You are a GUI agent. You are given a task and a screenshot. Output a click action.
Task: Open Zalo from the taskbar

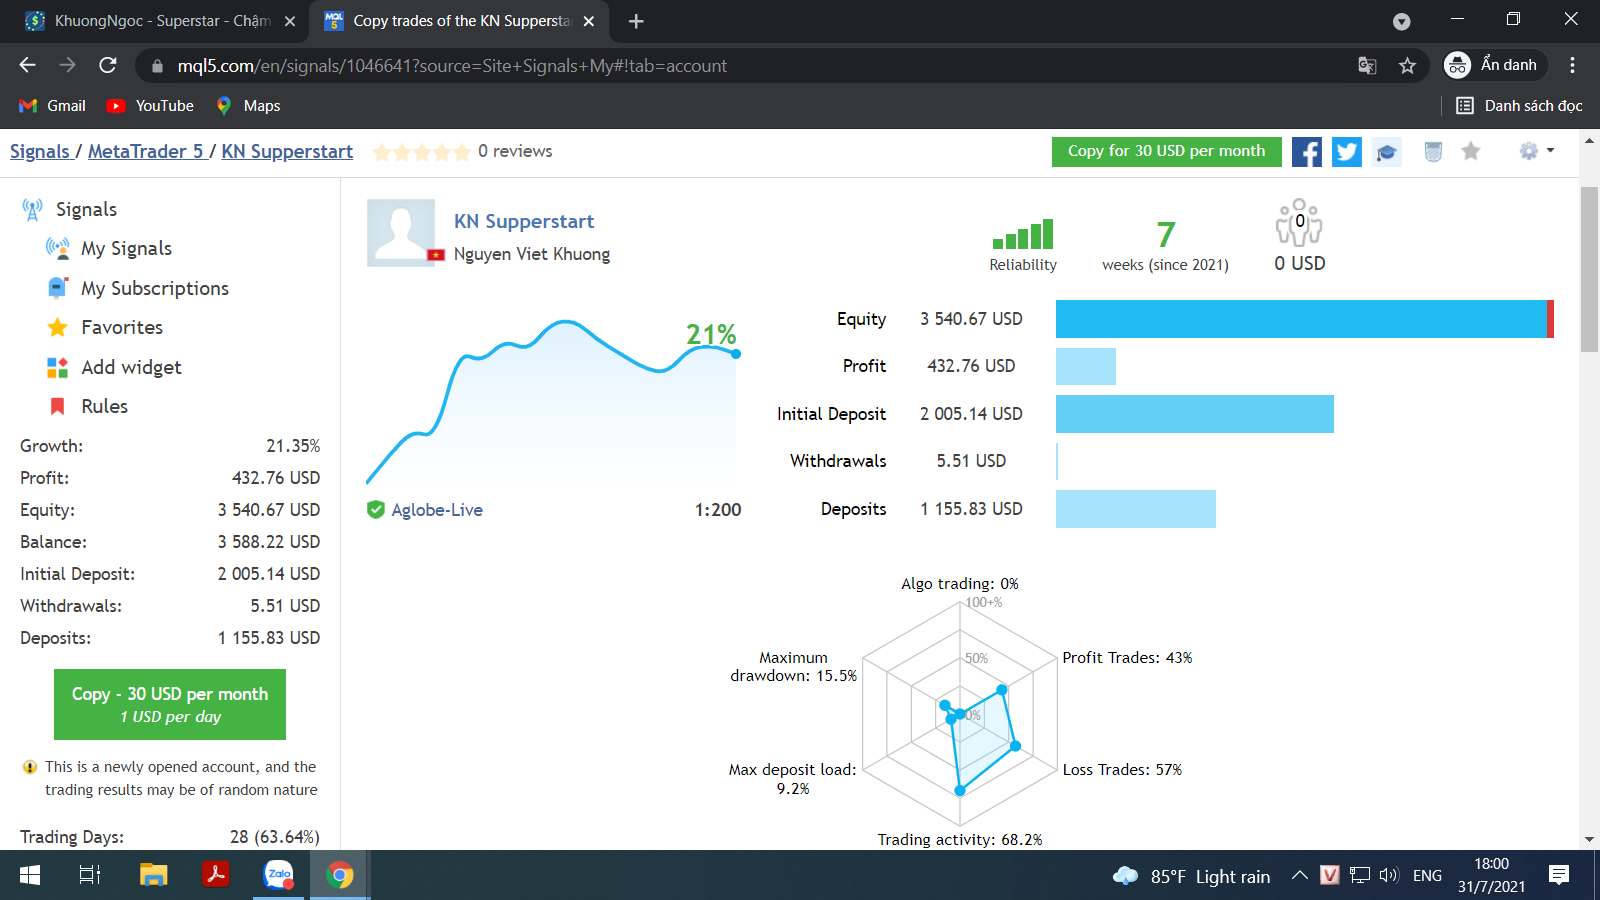pos(279,876)
